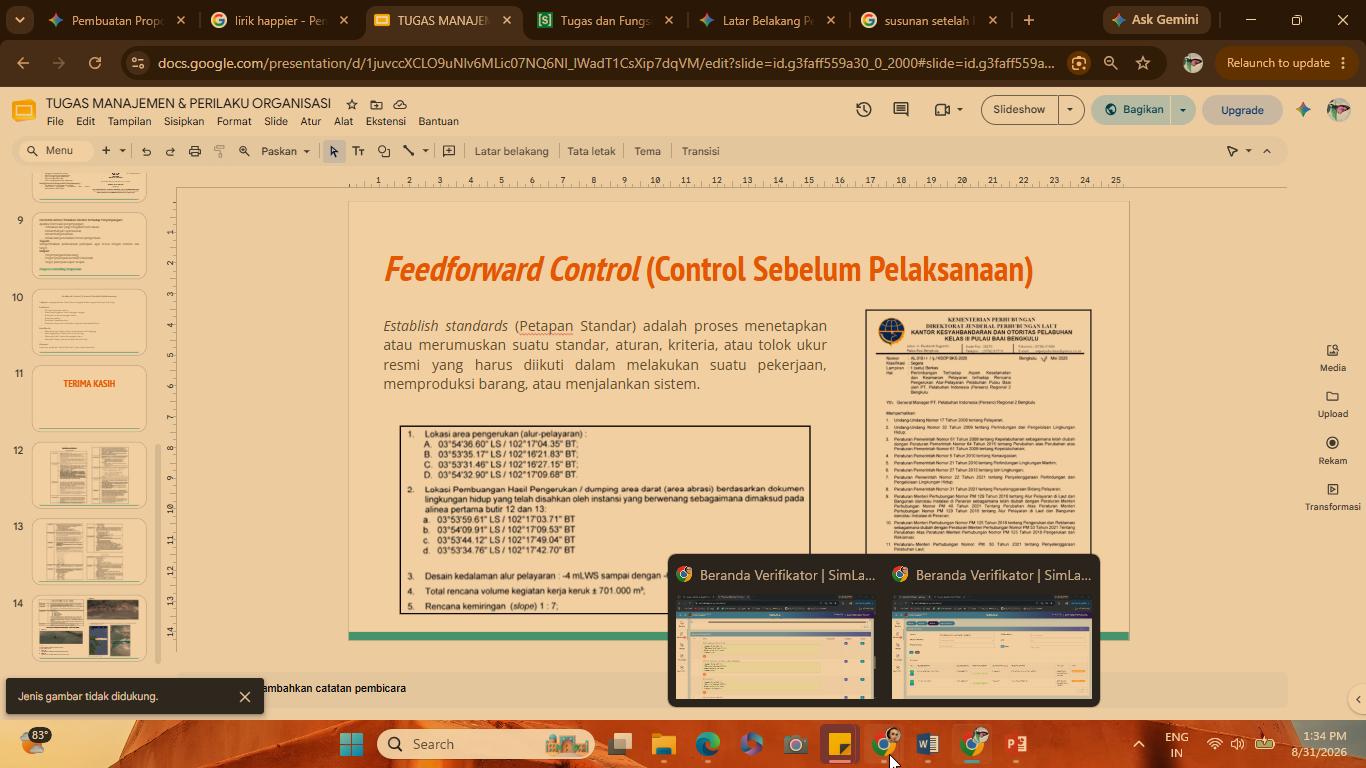Open the Shape tool icon
The image size is (1366, 768).
click(384, 151)
